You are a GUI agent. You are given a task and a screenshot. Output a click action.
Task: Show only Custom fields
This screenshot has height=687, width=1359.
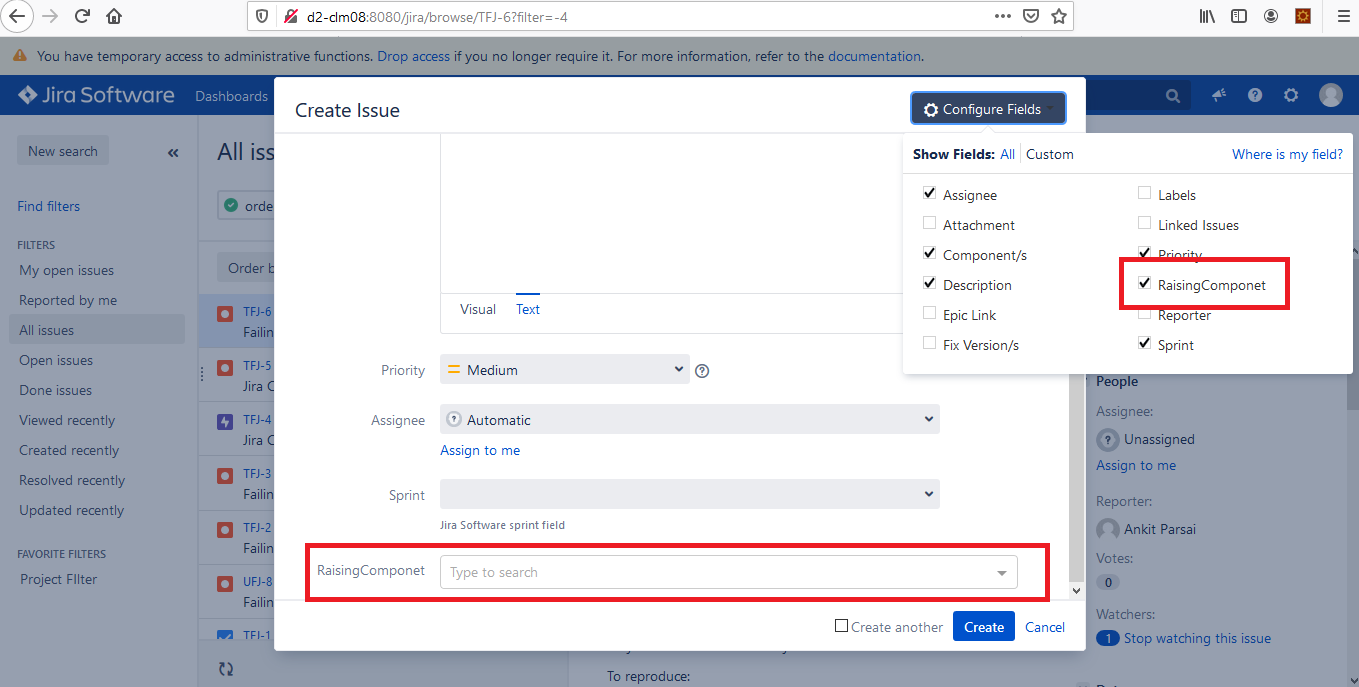(1050, 155)
